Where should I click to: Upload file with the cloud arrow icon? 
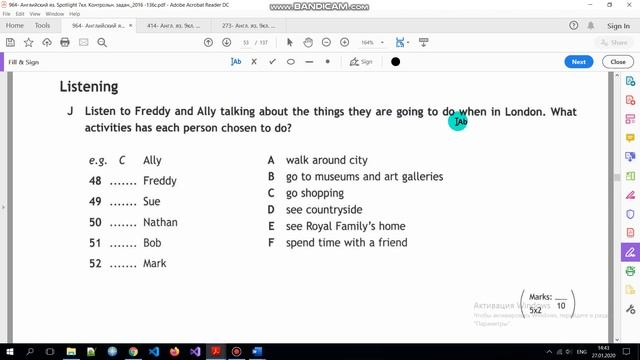coord(47,42)
